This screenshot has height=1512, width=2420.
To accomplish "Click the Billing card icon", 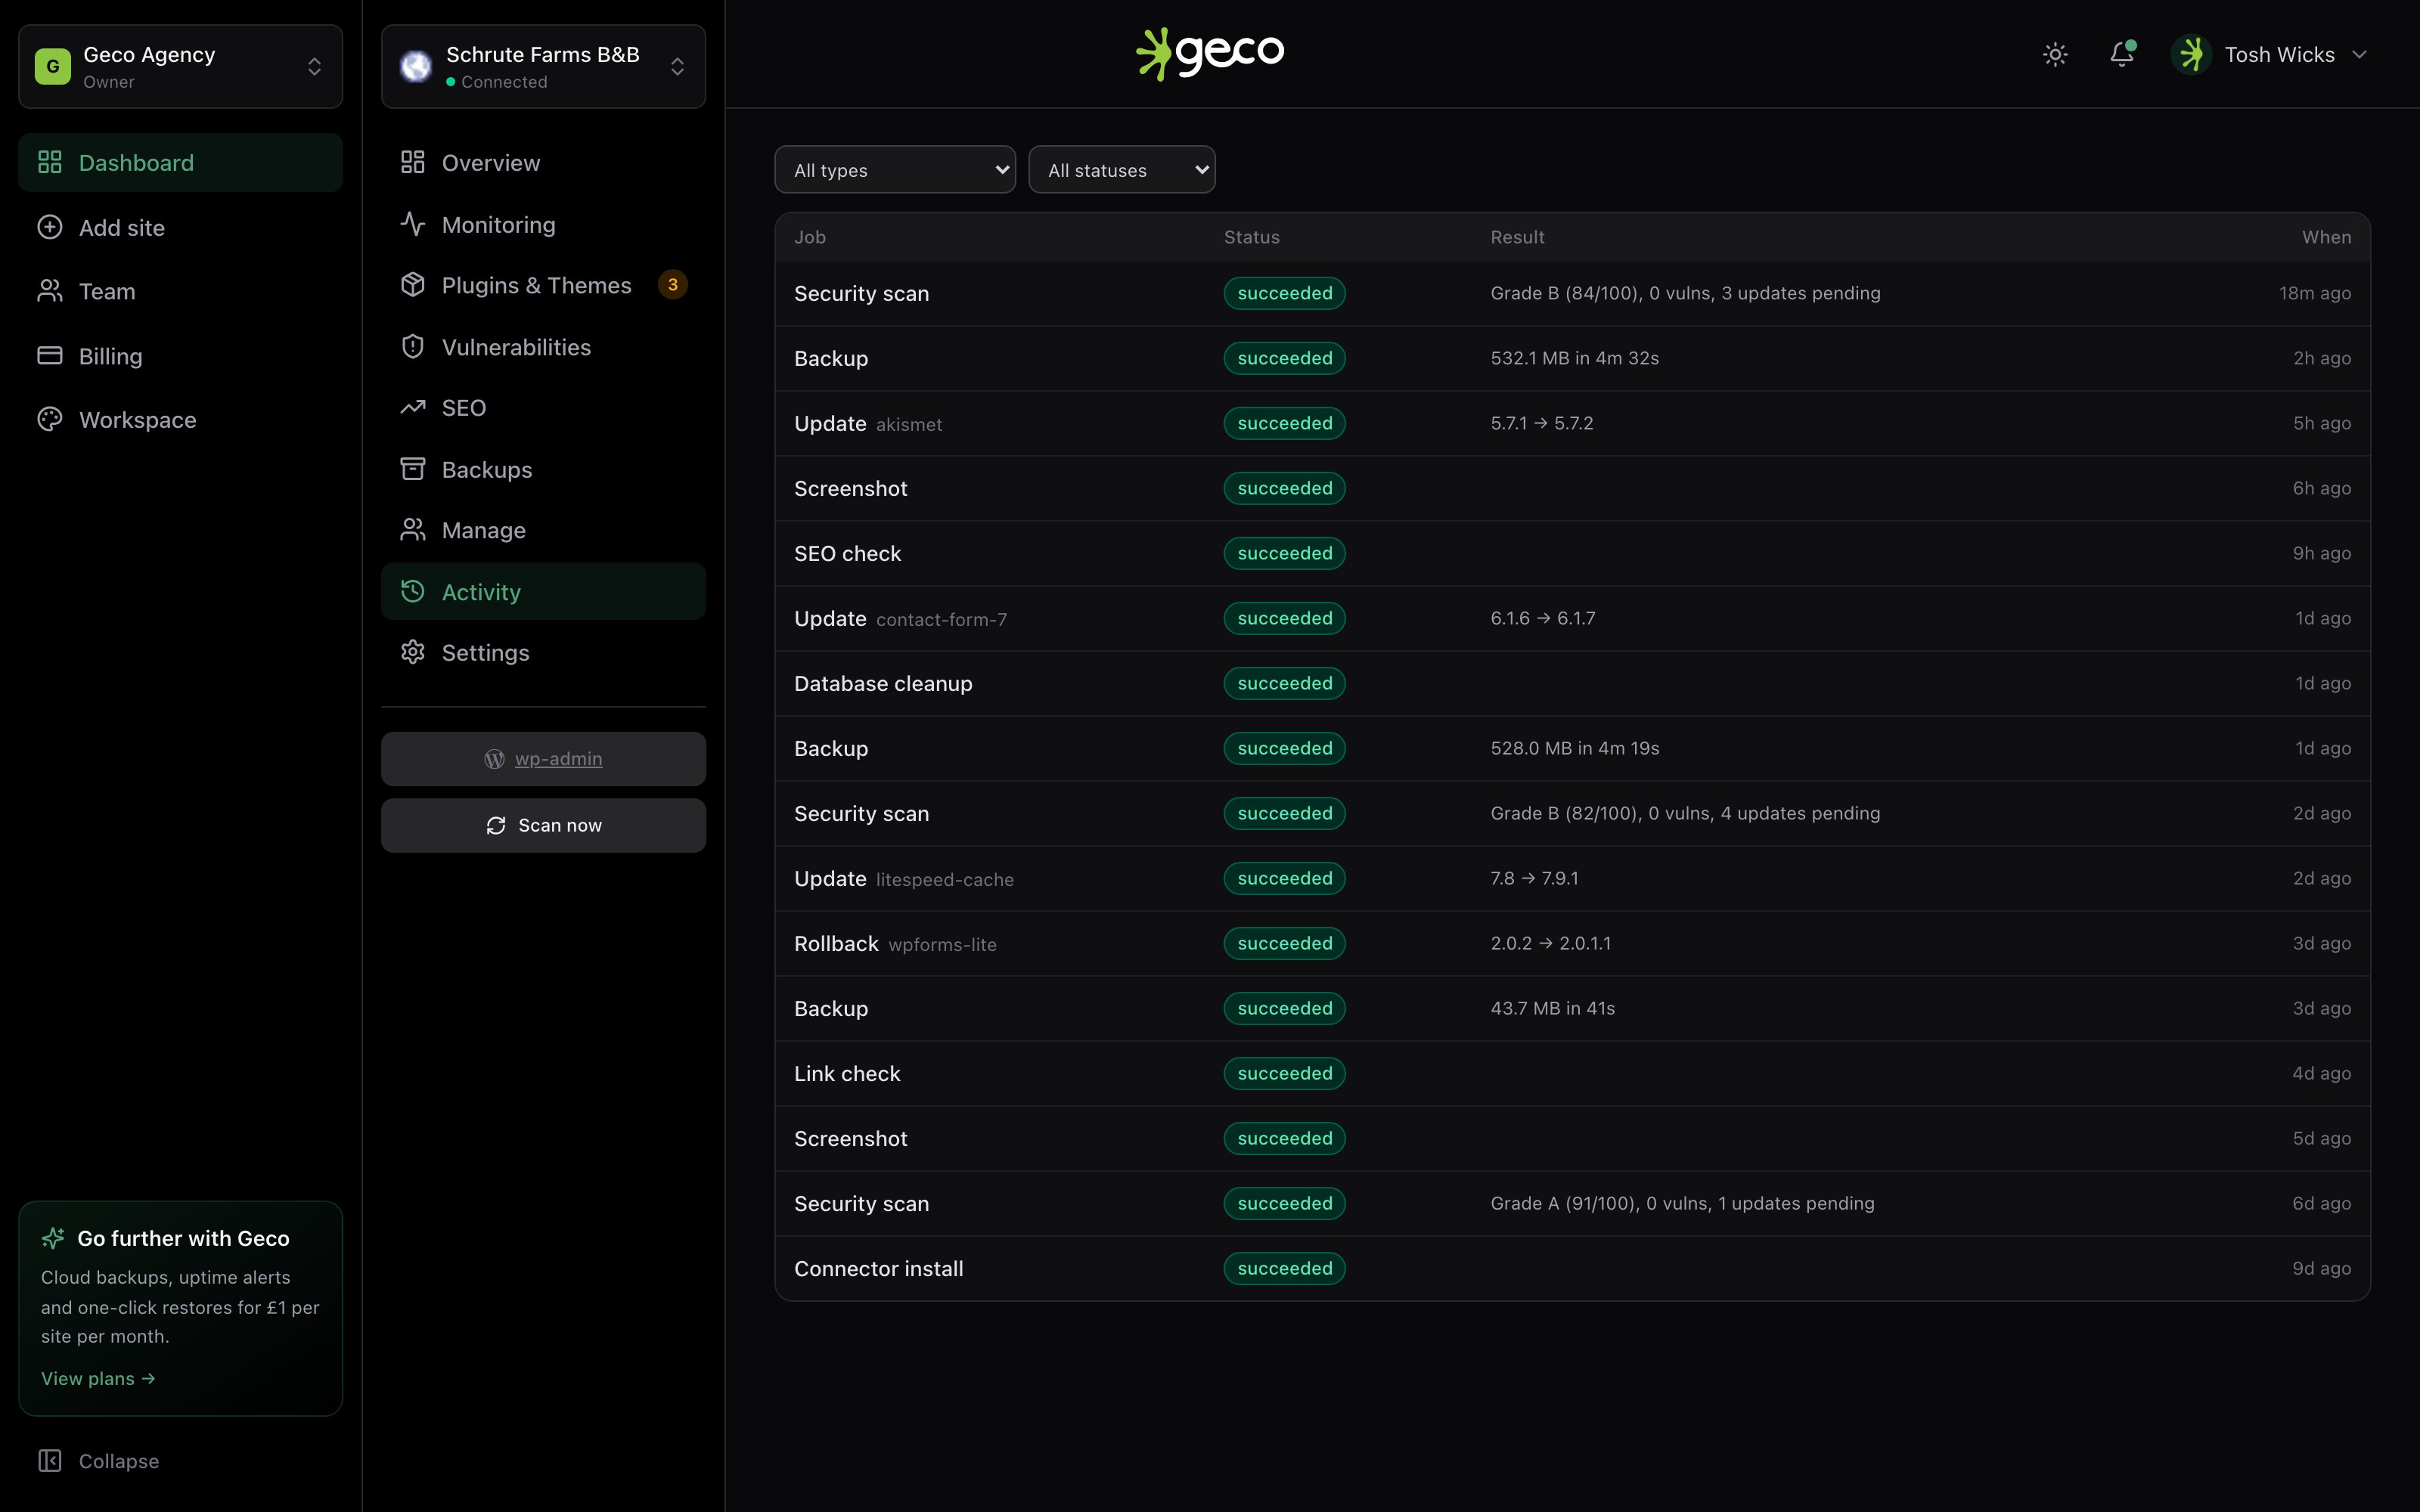I will pos(50,356).
